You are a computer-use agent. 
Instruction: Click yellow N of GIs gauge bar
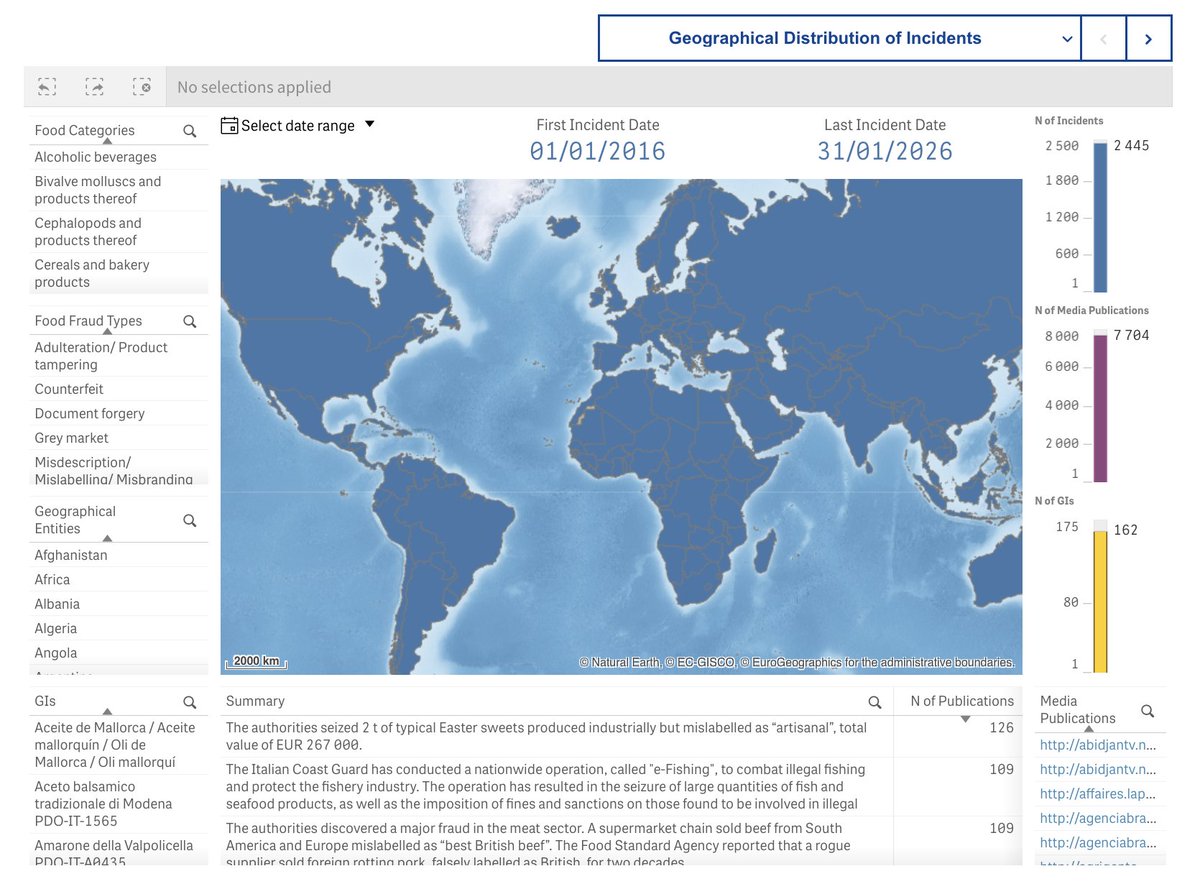point(1100,601)
